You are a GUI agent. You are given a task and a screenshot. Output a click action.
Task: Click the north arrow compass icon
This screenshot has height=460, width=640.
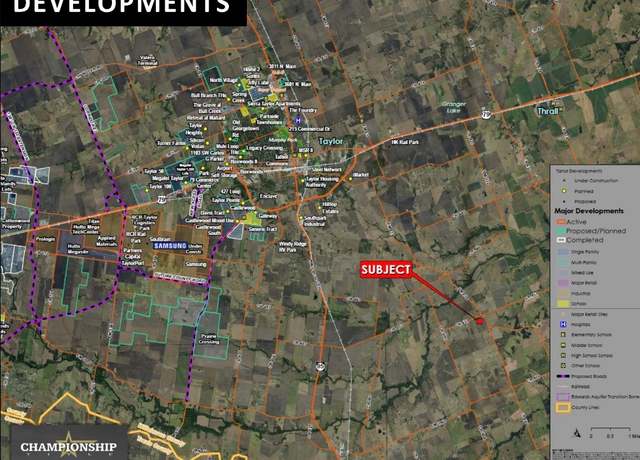click(577, 433)
